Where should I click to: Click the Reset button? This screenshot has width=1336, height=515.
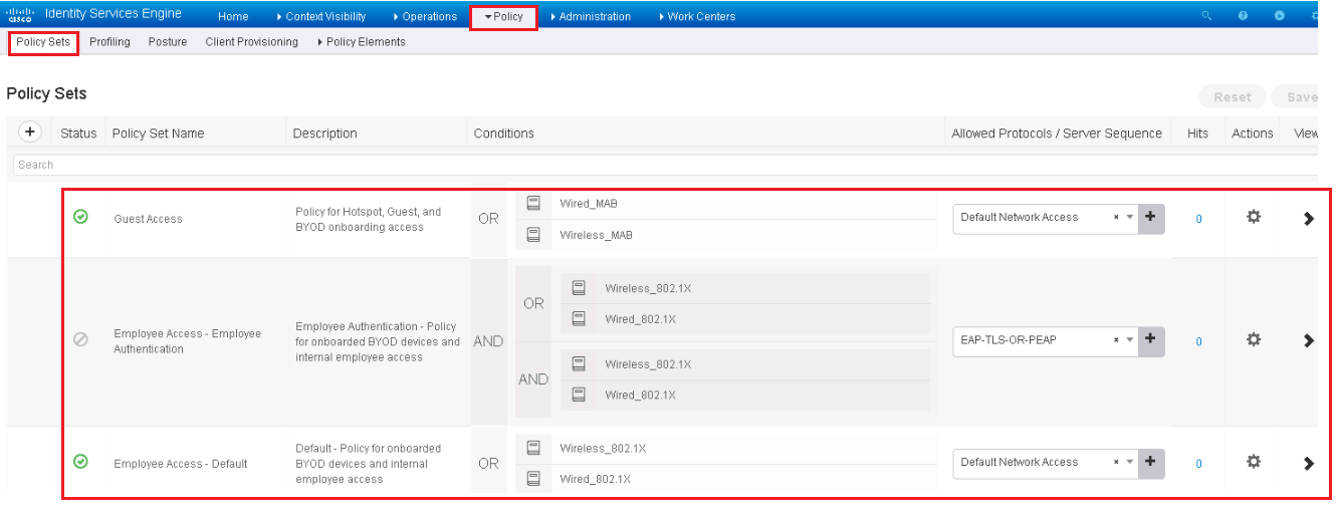point(1232,97)
